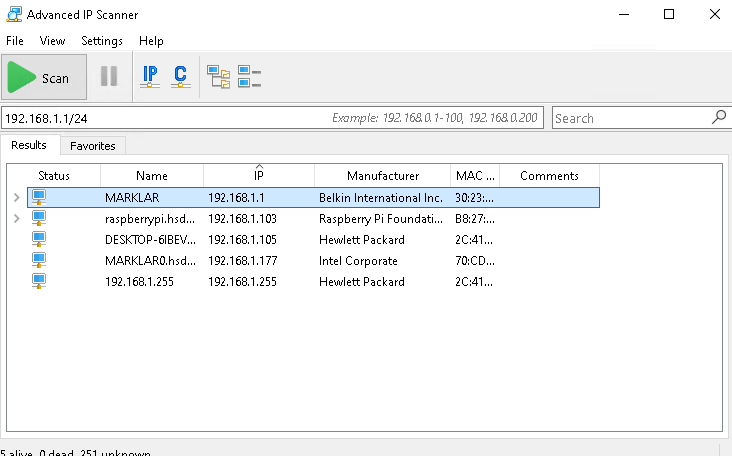The width and height of the screenshot is (732, 456).
Task: Click the MAC cell 70:CD...
Action: click(475, 261)
